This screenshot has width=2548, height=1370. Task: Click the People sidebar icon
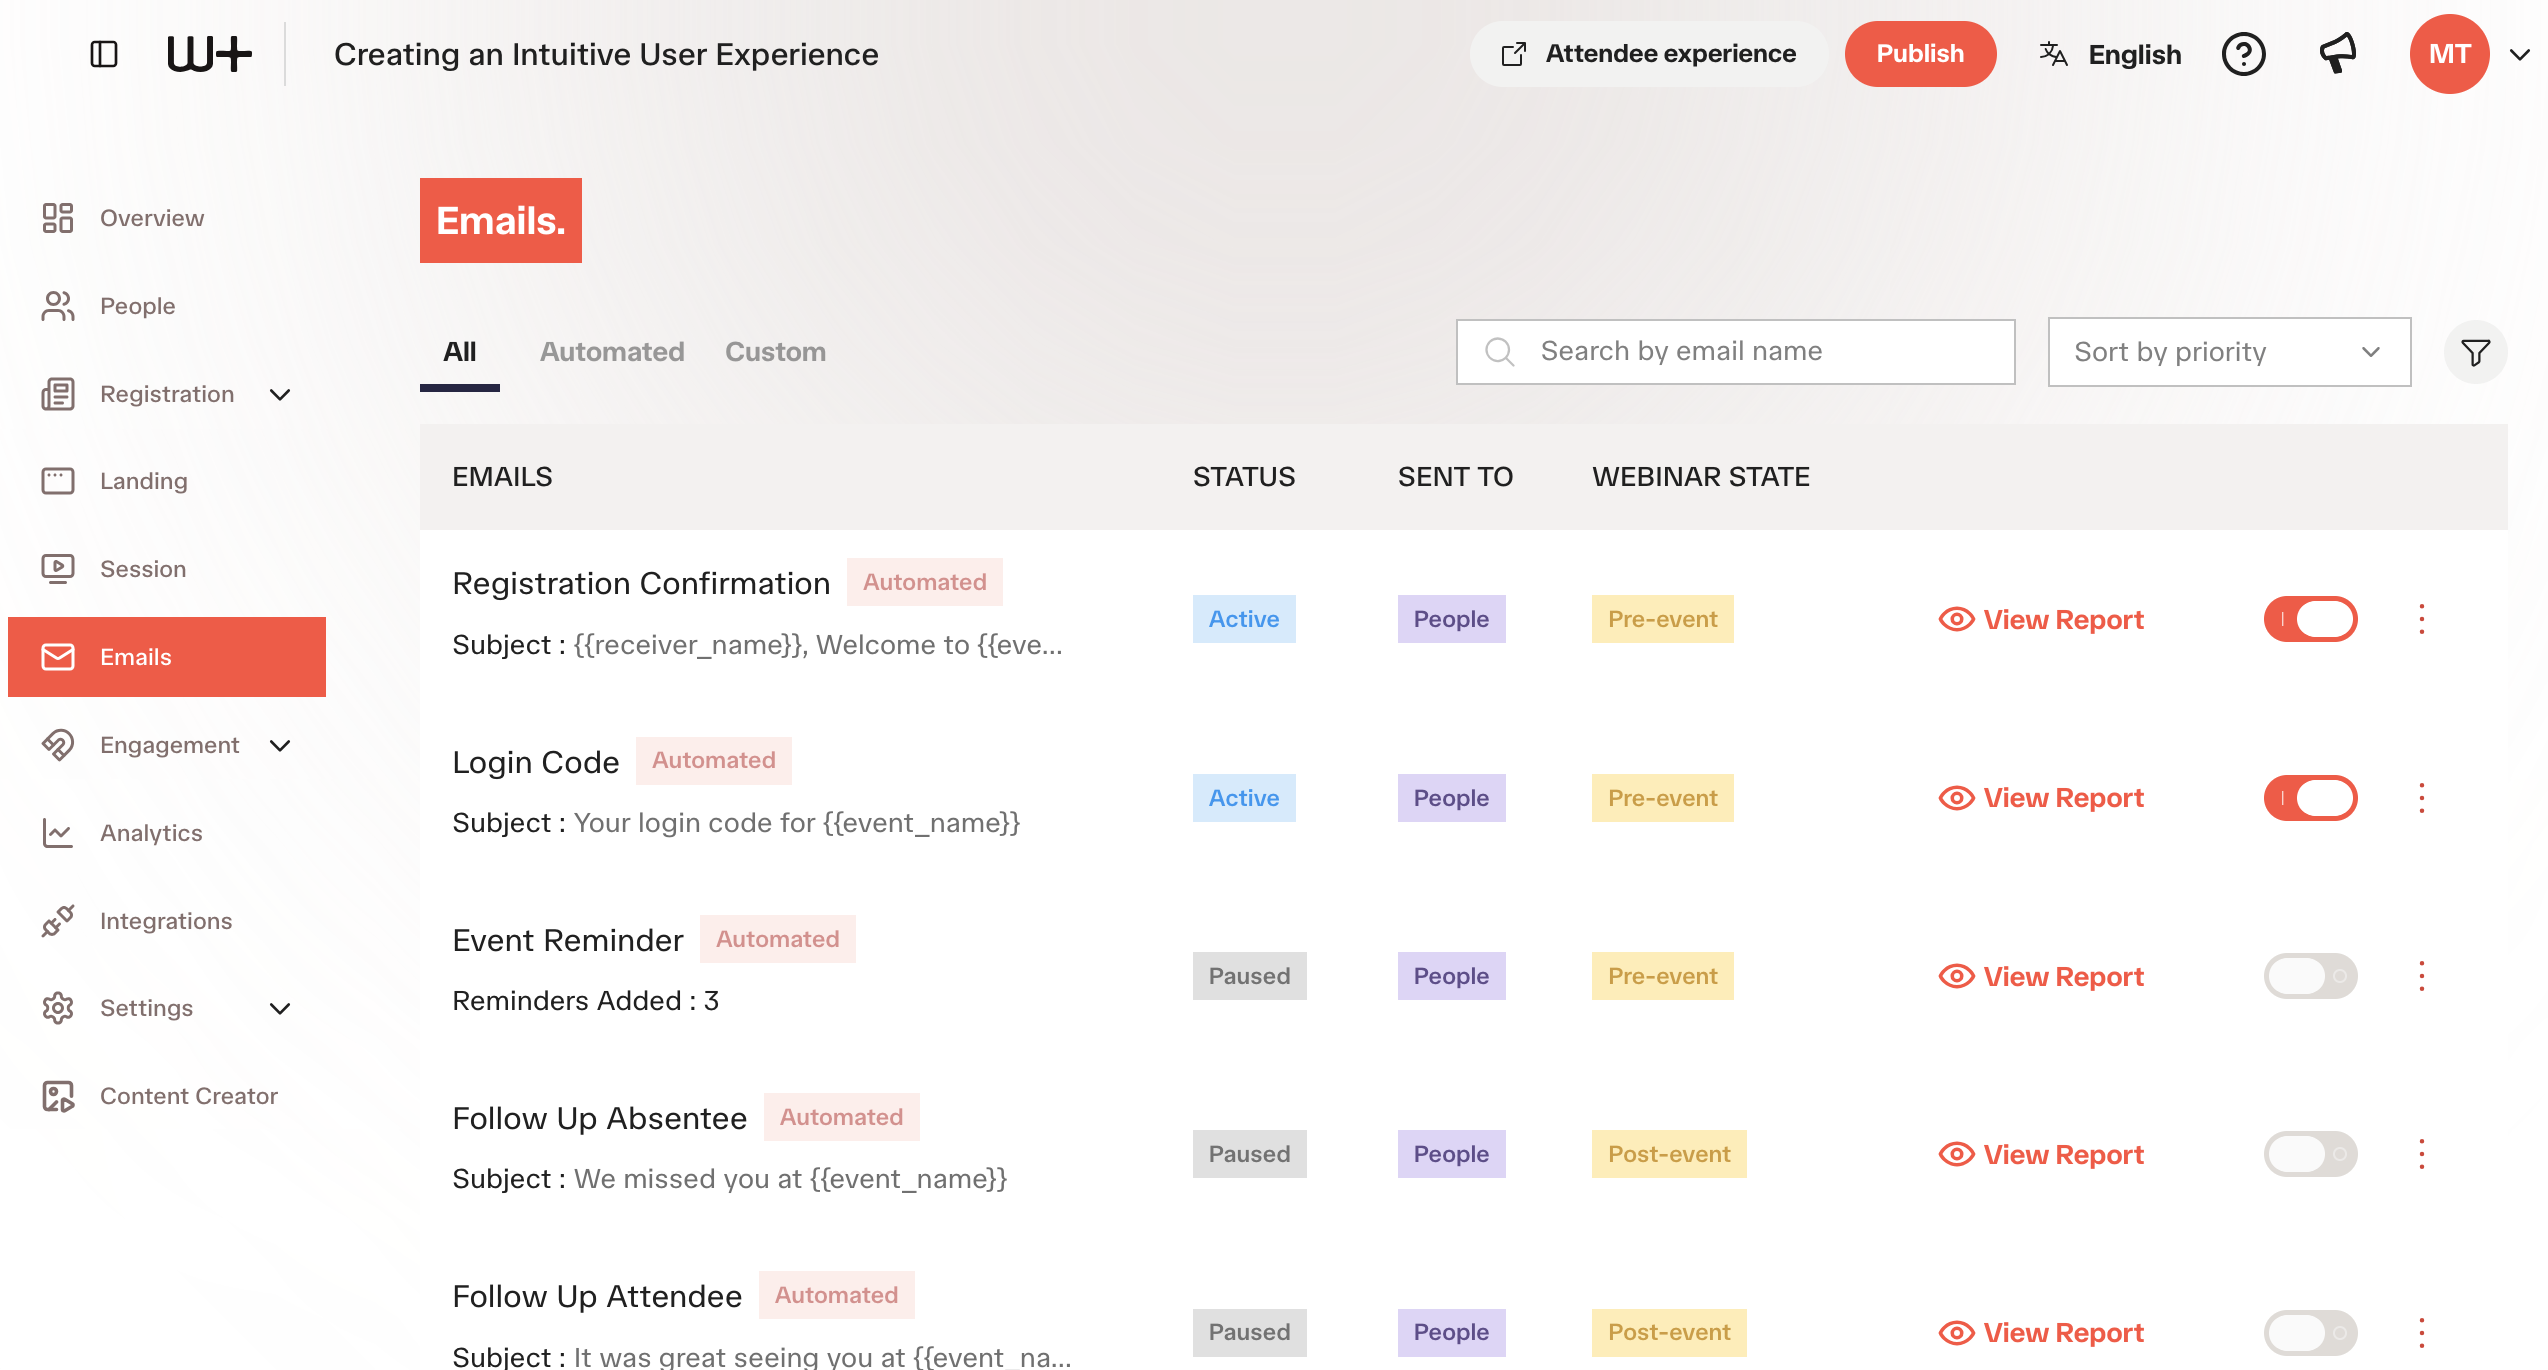pyautogui.click(x=58, y=306)
